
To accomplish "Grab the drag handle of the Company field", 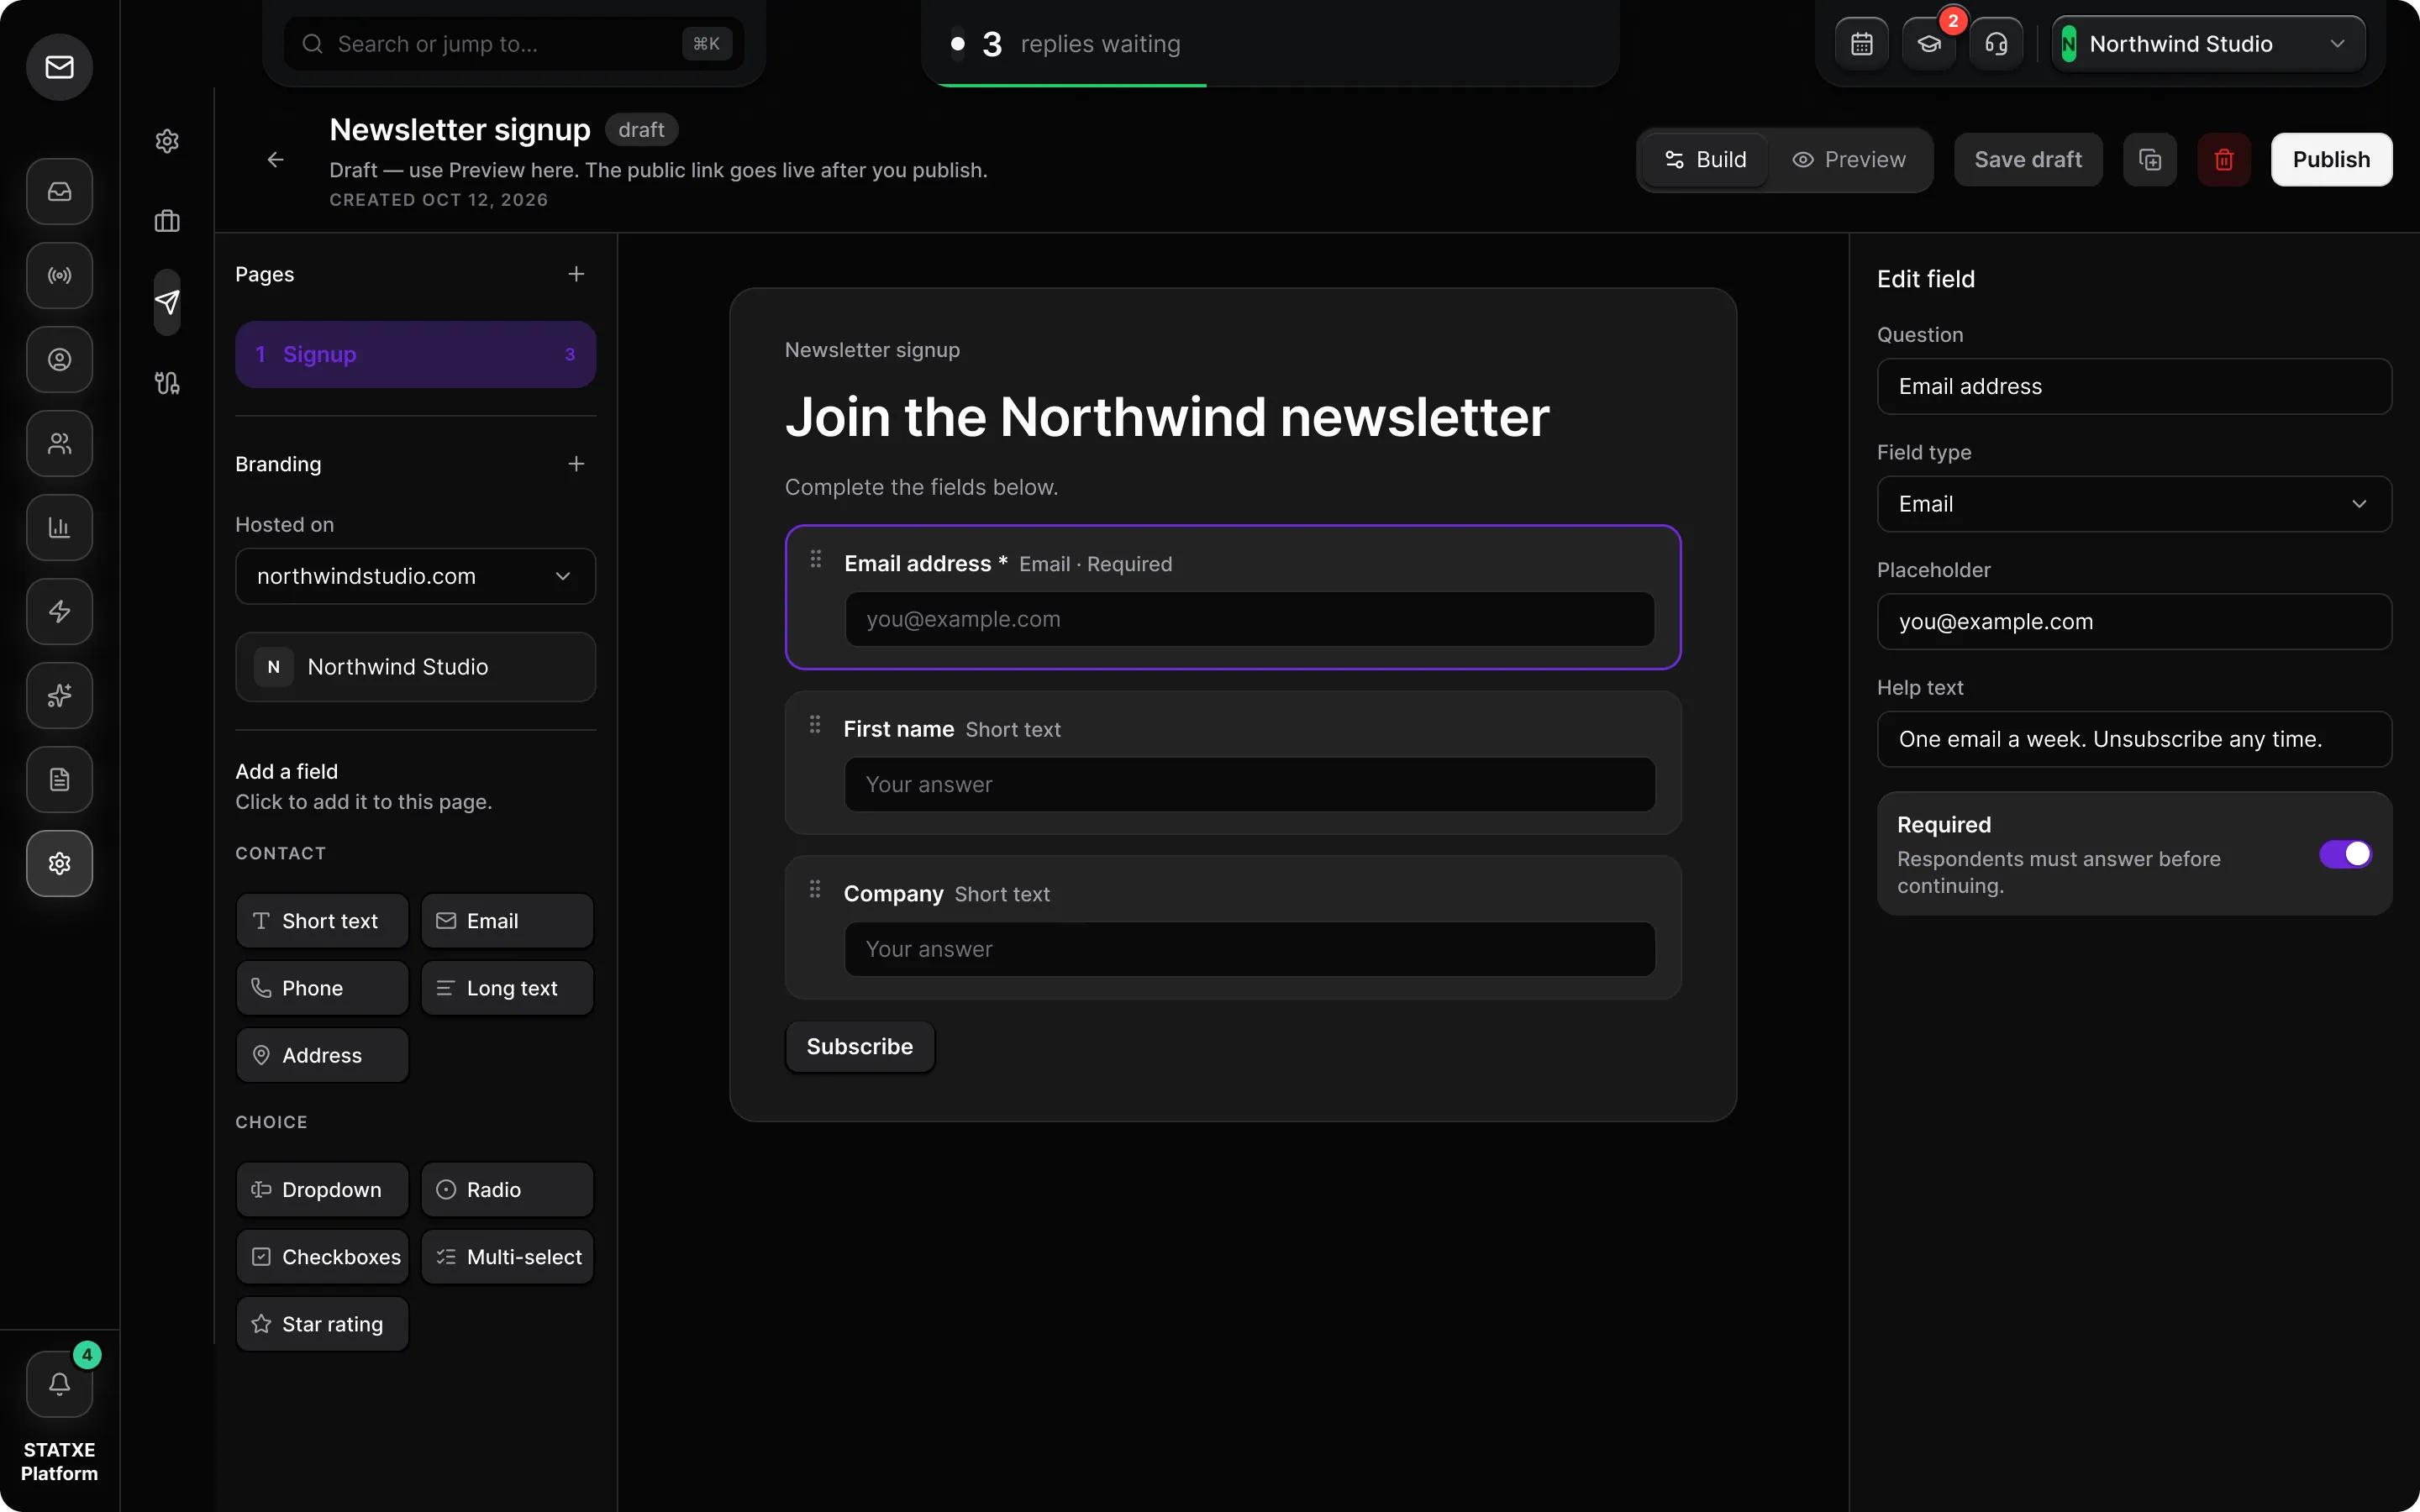I will 815,889.
